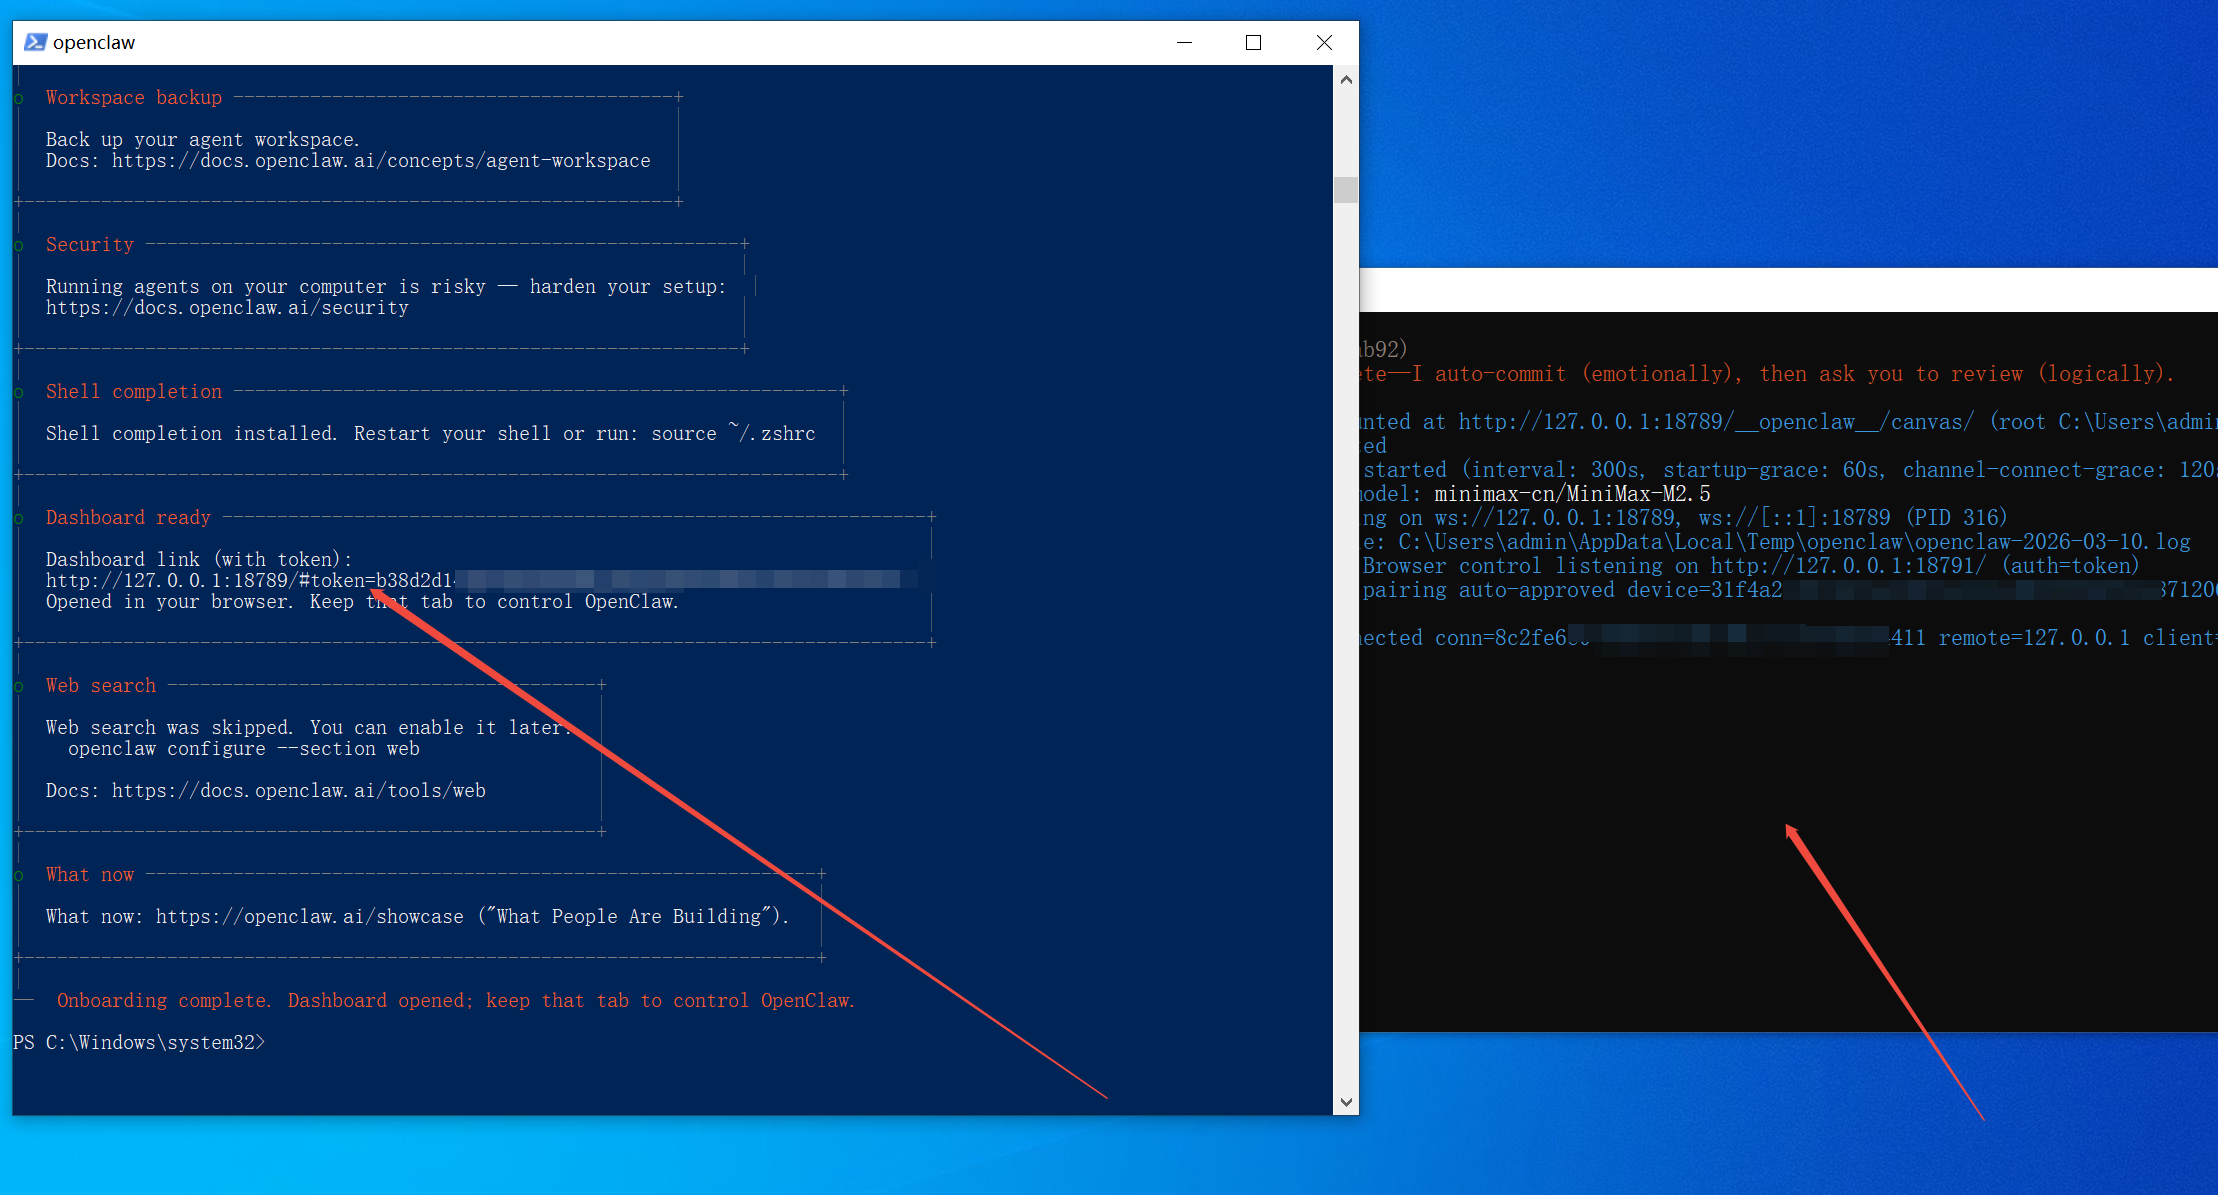Open the agent-workspace docs URL
Screen dimensions: 2218x1195
coord(380,161)
